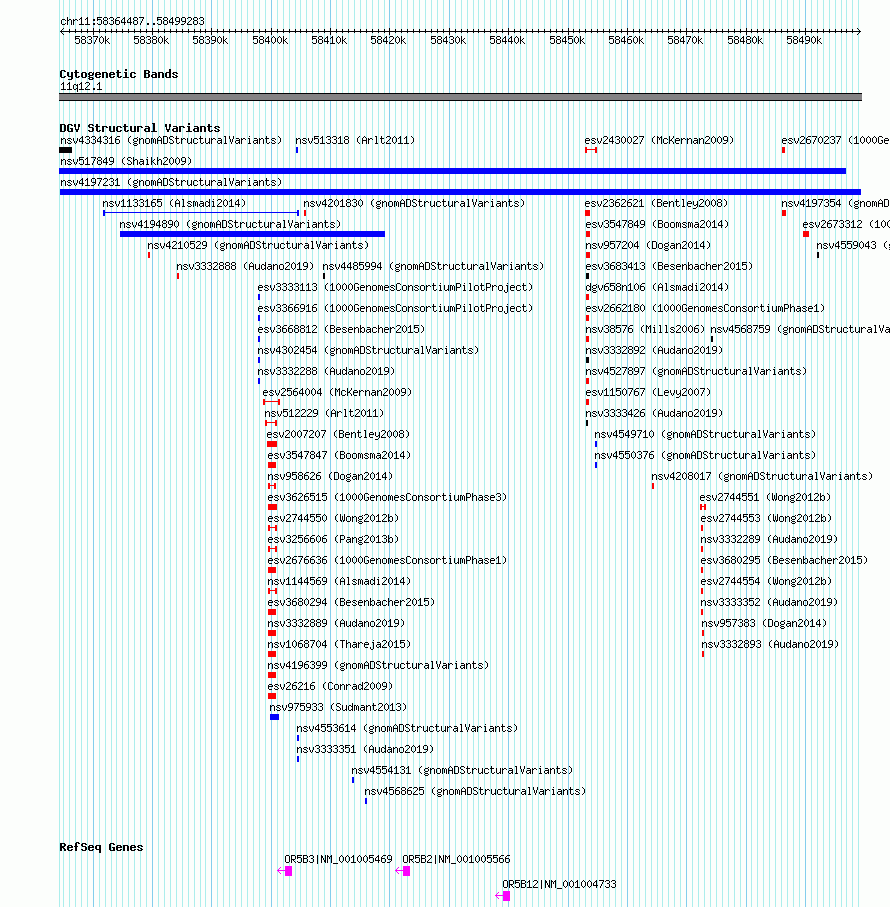Open nsv958626 (Dogan2014) variant
The image size is (890, 907).
pyautogui.click(x=330, y=477)
